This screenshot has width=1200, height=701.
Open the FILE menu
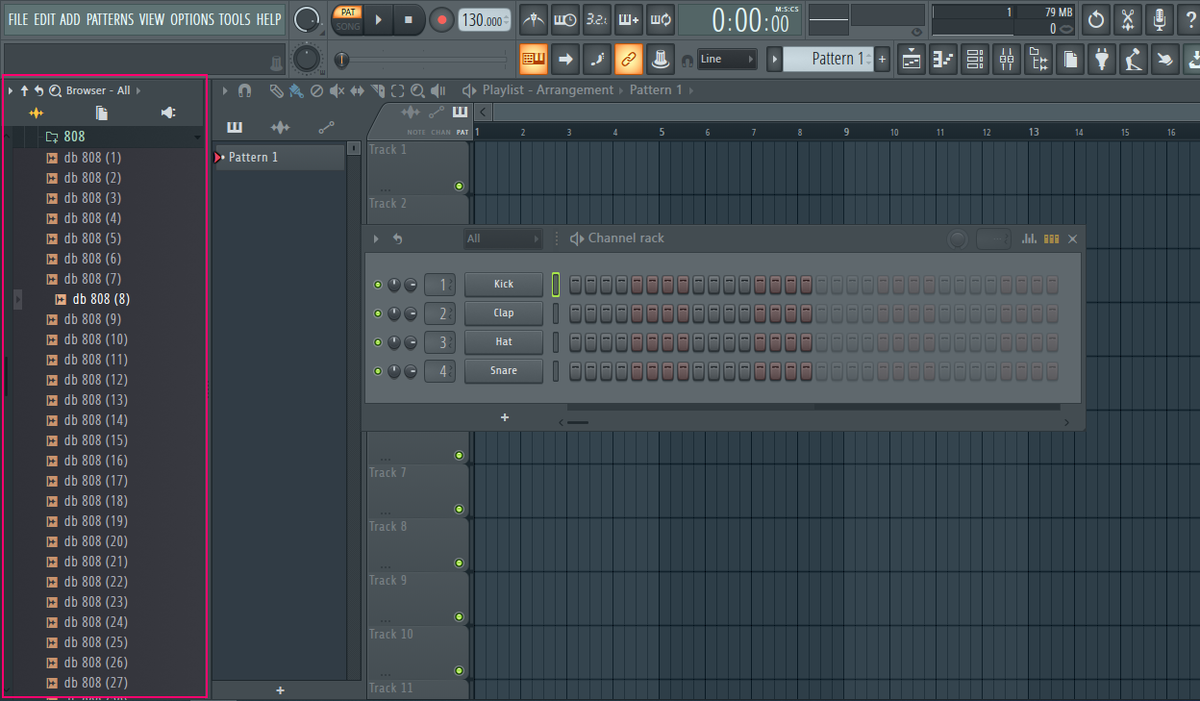coord(18,20)
